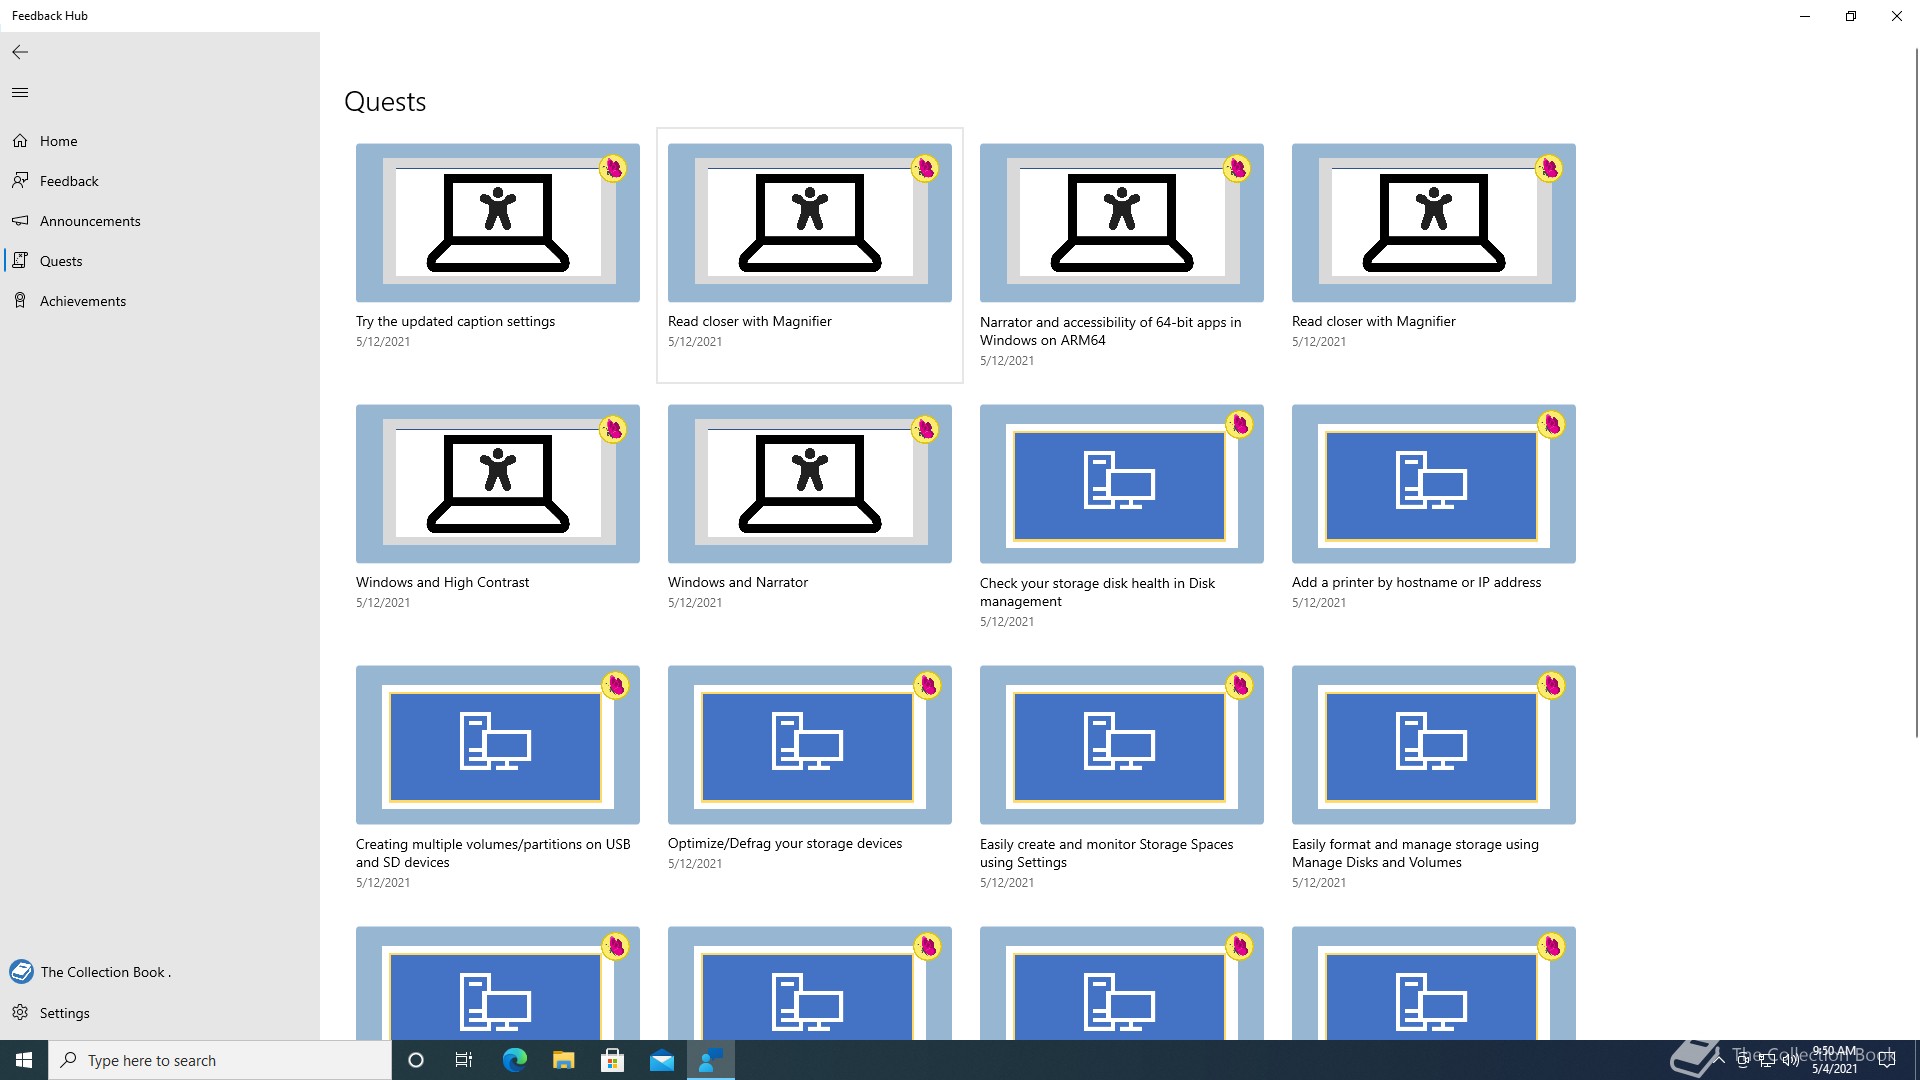Viewport: 1920px width, 1080px height.
Task: Open Optimize/Defrag your storage devices quest
Action: pyautogui.click(x=785, y=843)
